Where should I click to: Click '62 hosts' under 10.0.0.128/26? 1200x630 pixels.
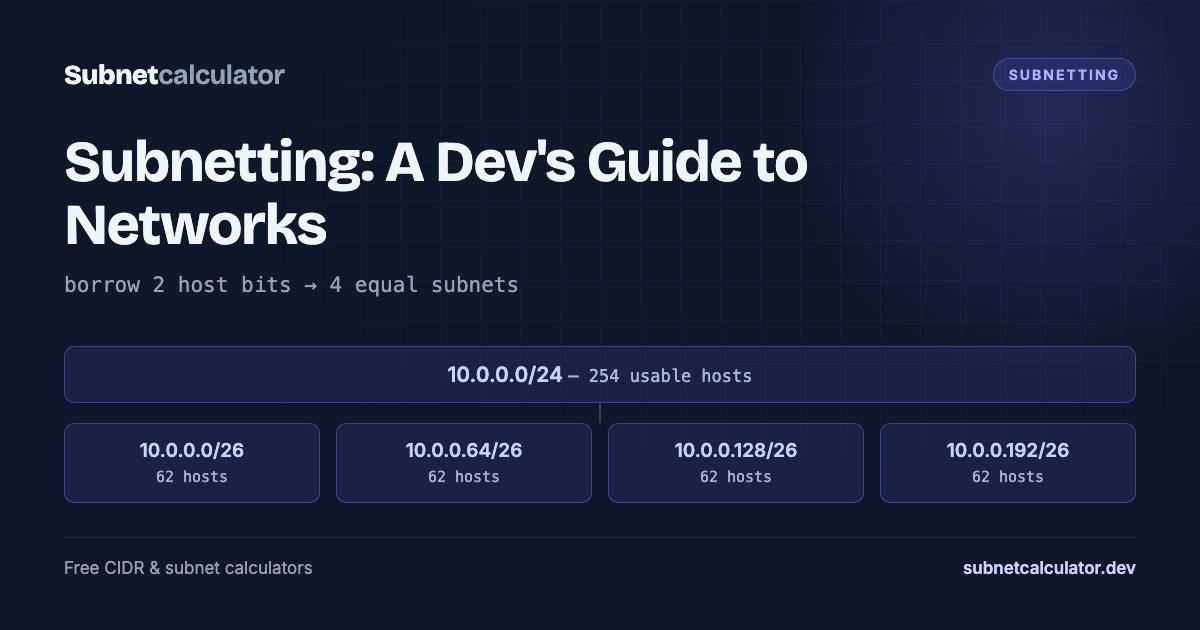click(x=736, y=477)
